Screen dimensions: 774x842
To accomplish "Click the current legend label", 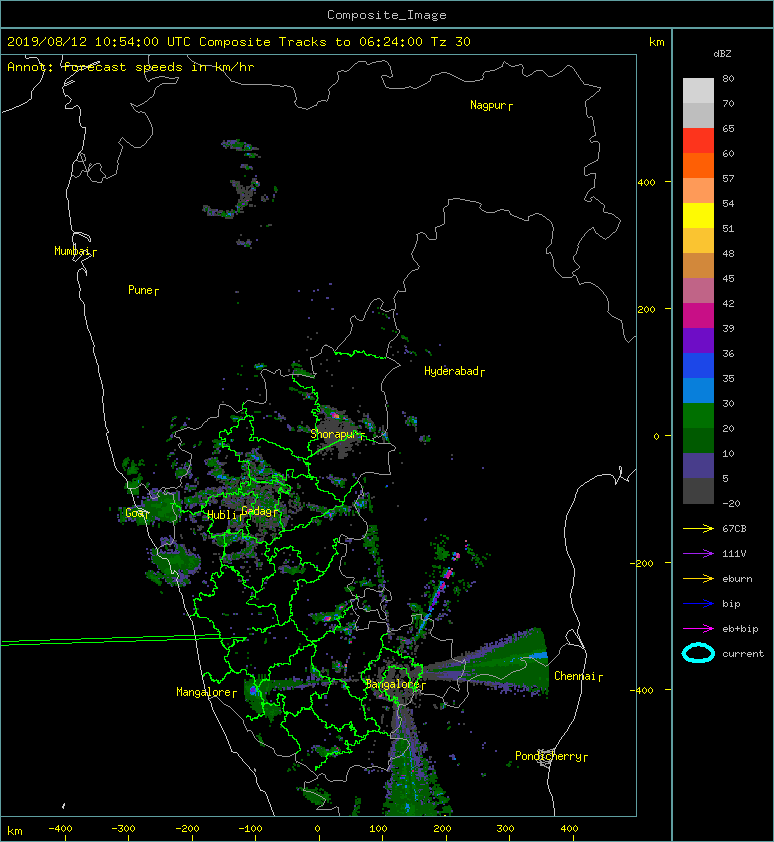I will tap(743, 654).
